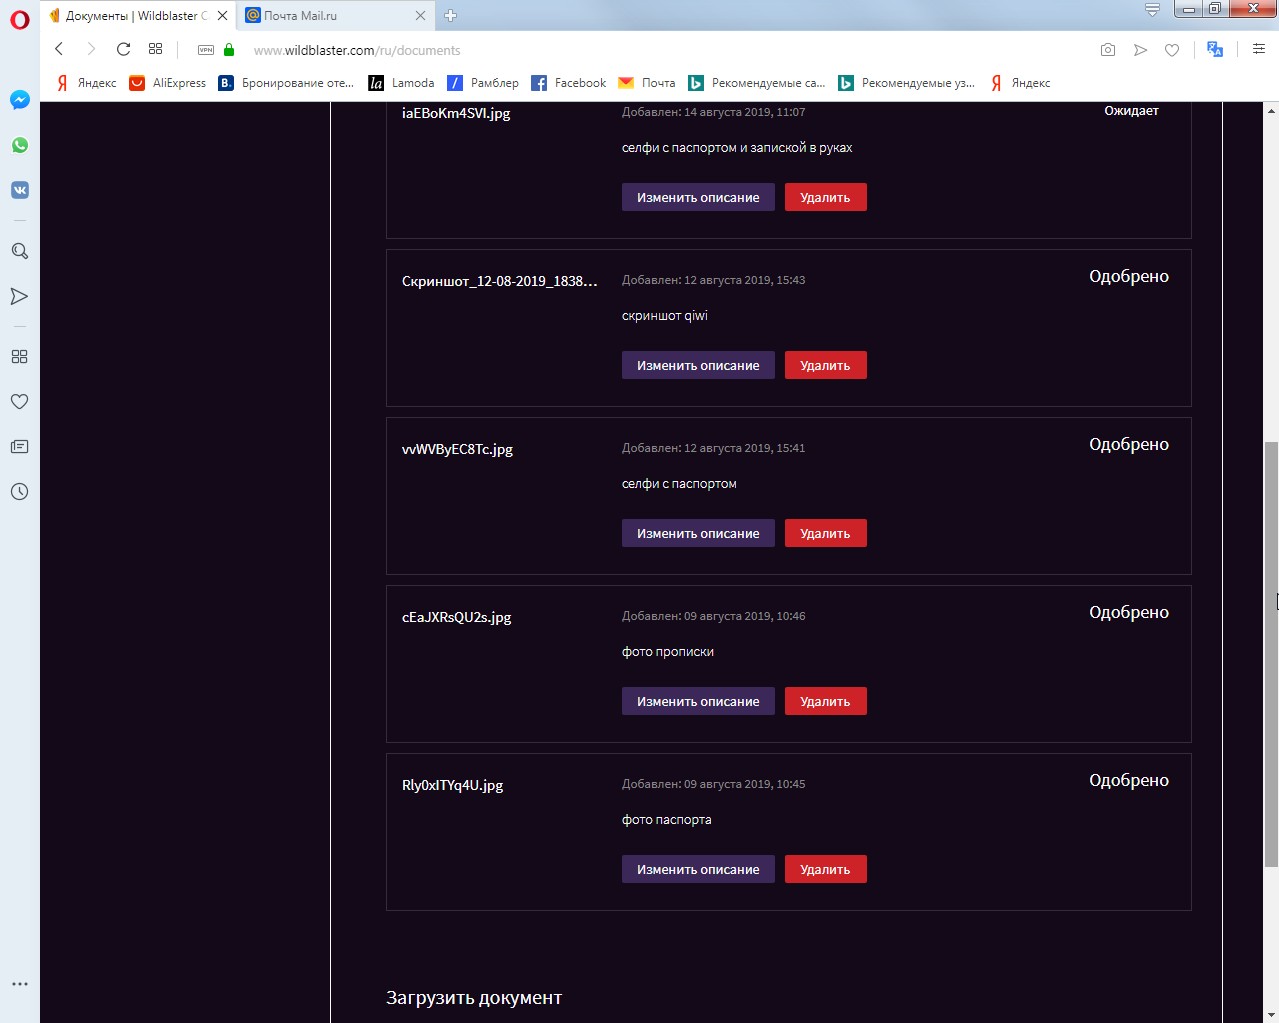Open VK in the Opera sidebar

pyautogui.click(x=20, y=190)
